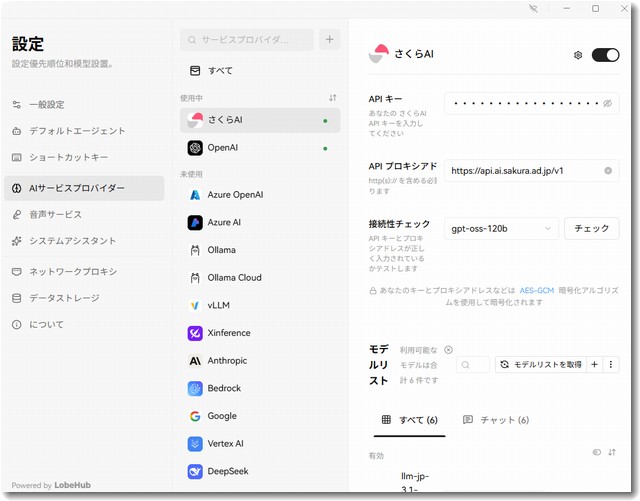Image resolution: width=640 pixels, height=501 pixels.
Task: Click the モデルリストを取得 button
Action: [540, 365]
